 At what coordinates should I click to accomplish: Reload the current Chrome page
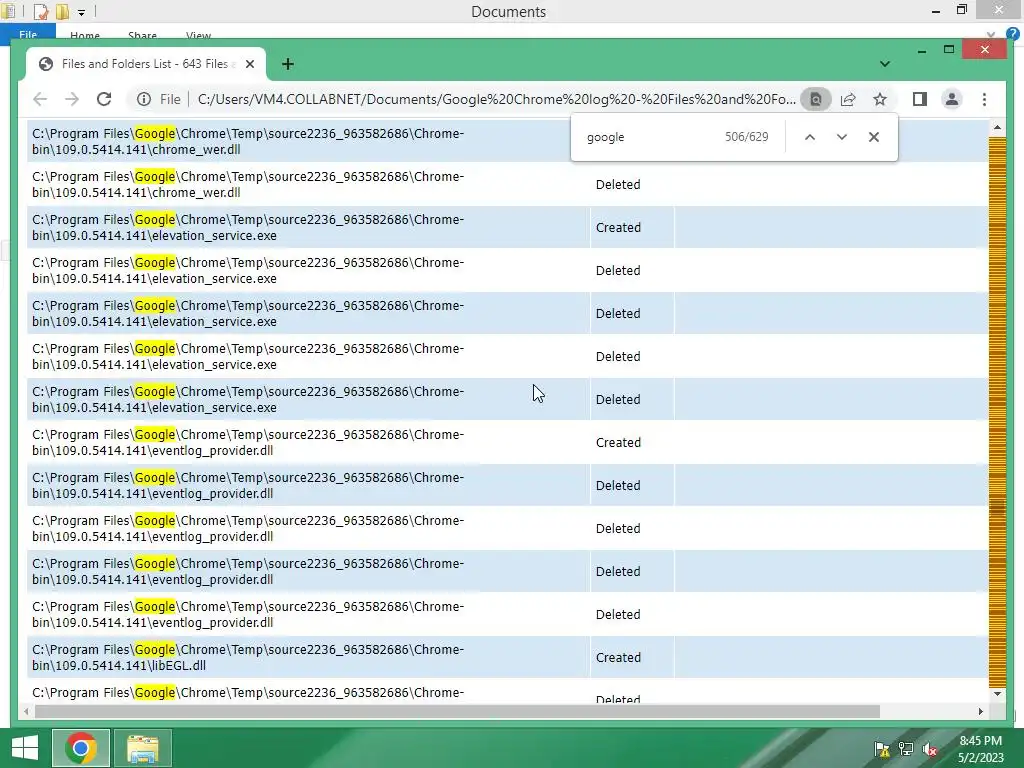click(104, 99)
